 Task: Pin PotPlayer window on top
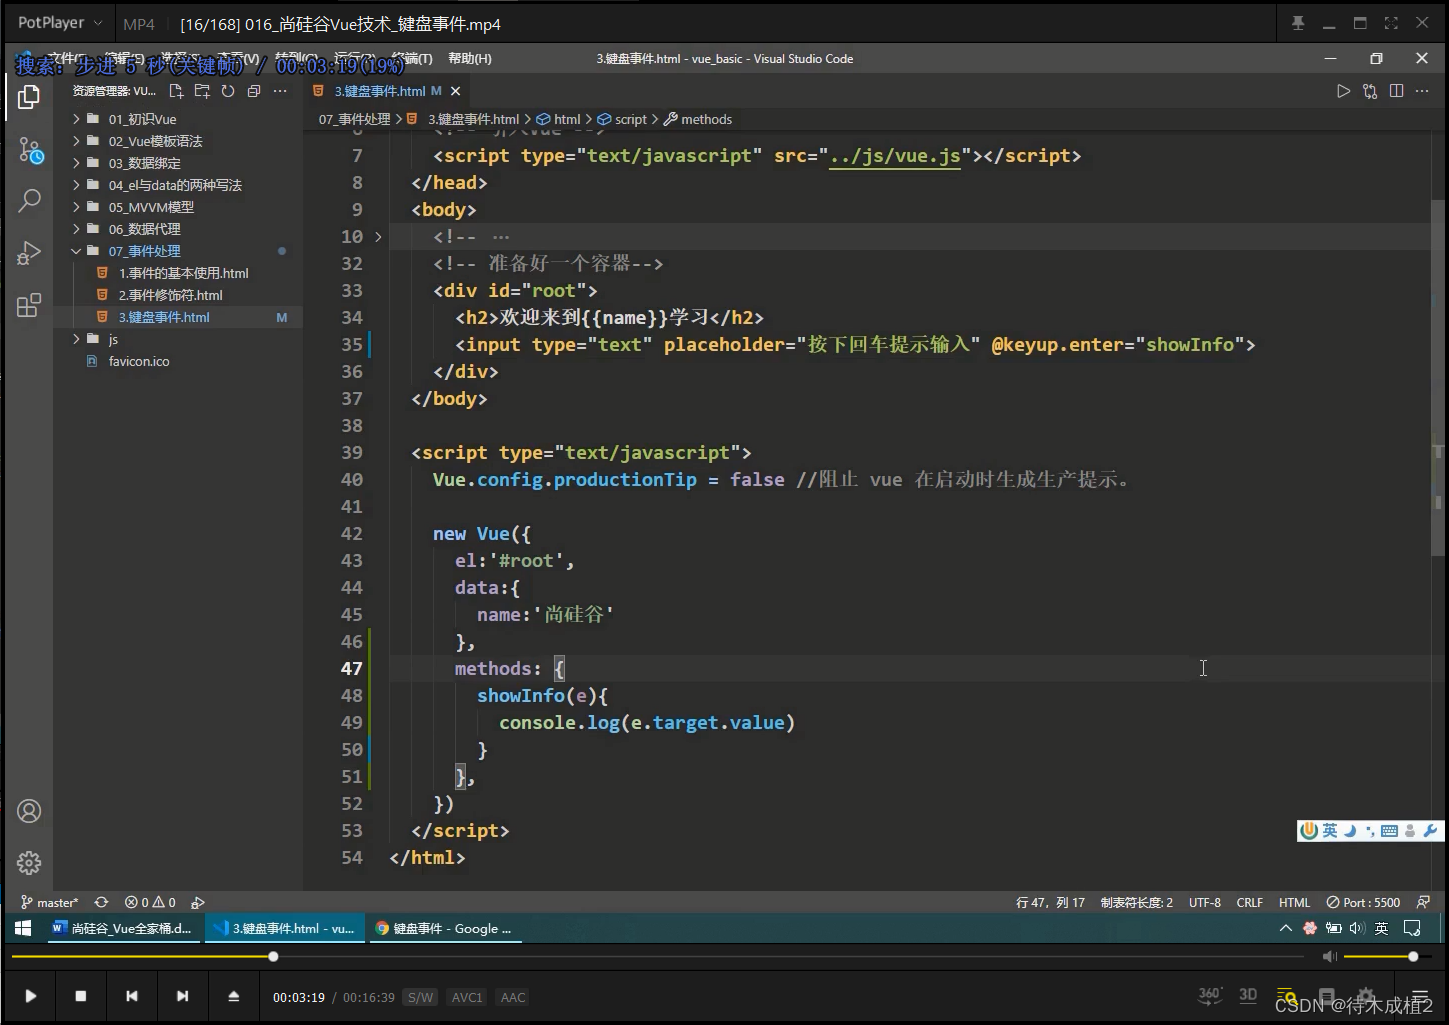click(1298, 23)
